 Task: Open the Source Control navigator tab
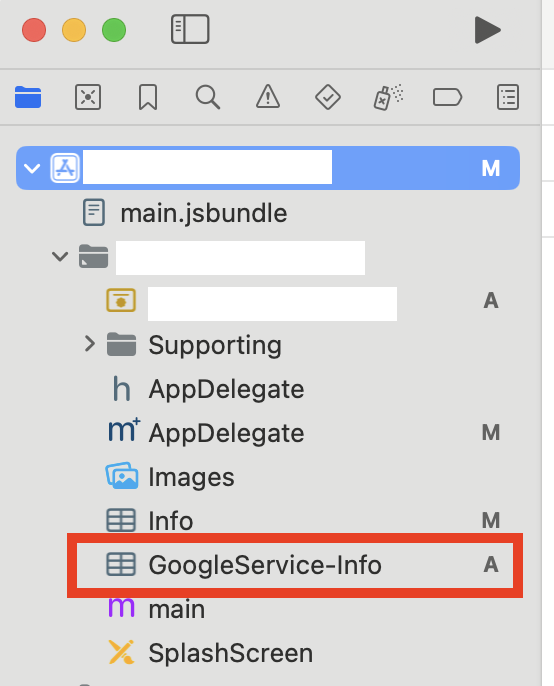88,97
